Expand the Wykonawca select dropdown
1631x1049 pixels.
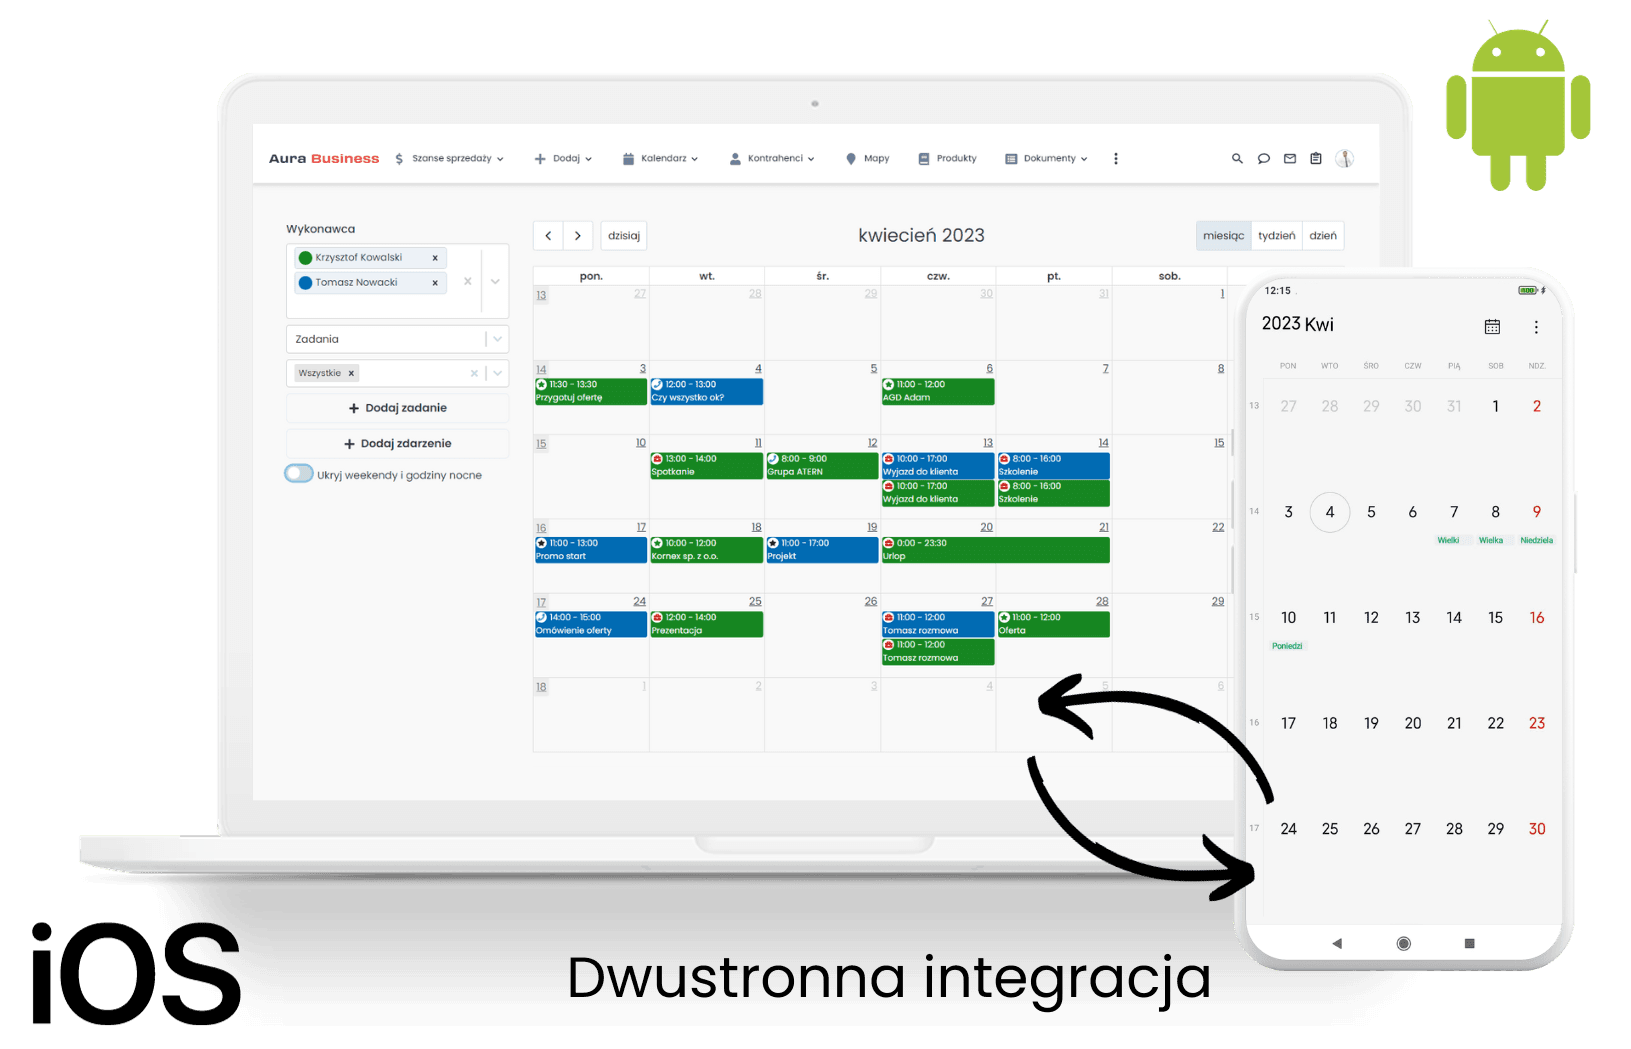tap(495, 282)
